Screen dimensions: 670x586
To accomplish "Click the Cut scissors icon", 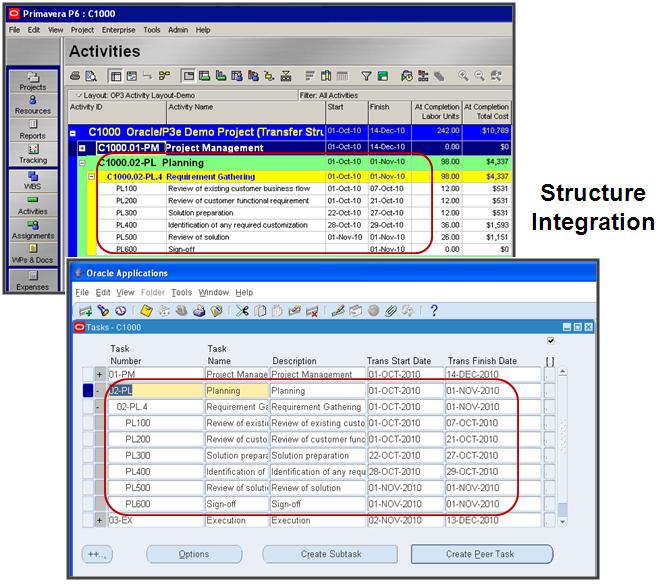I will tap(242, 311).
